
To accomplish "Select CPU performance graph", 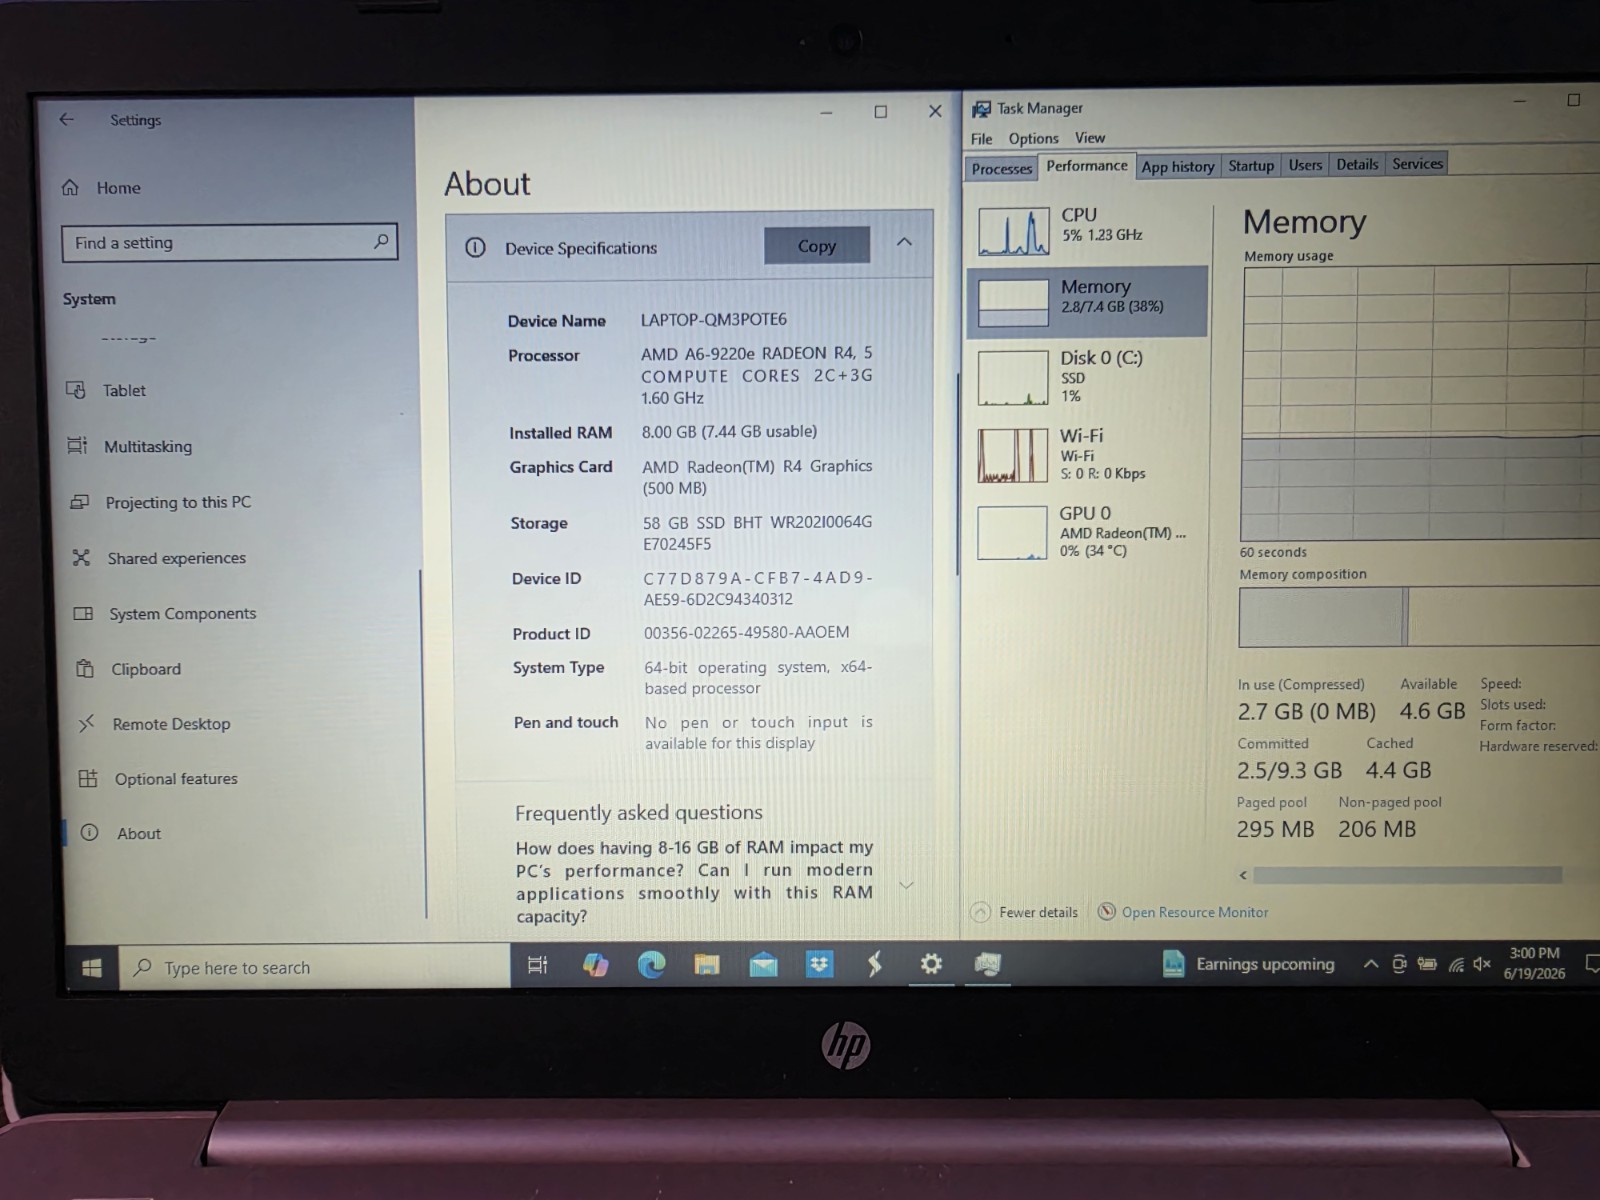I will pos(1087,231).
